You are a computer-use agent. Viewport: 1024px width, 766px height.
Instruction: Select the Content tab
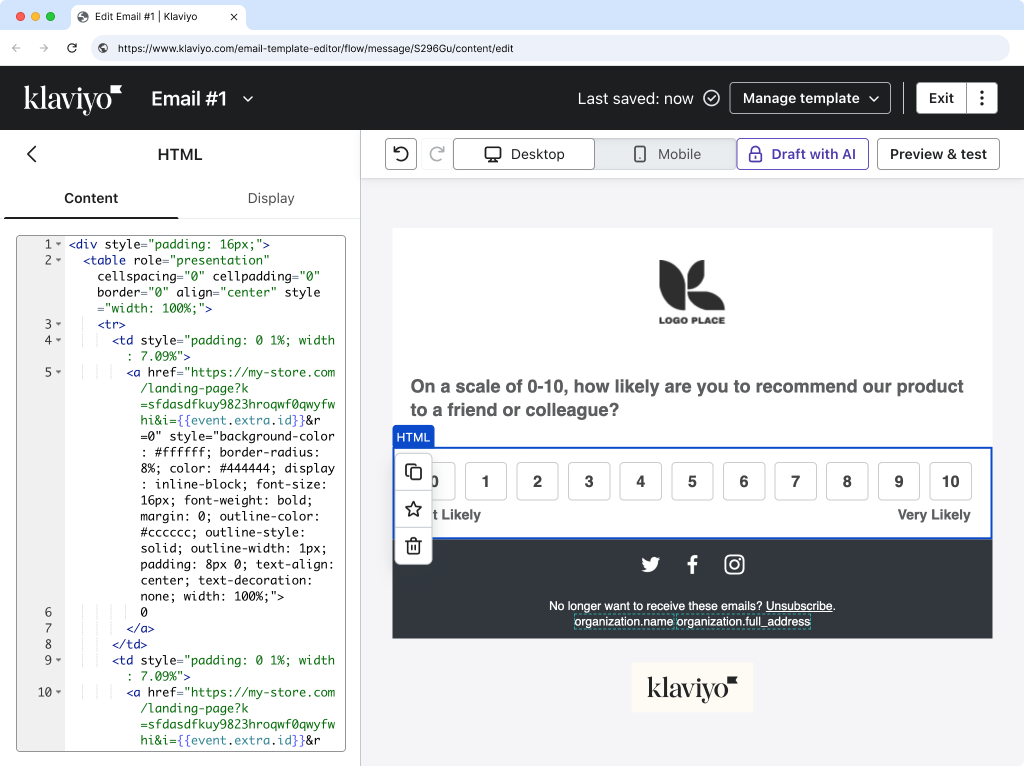coord(91,198)
